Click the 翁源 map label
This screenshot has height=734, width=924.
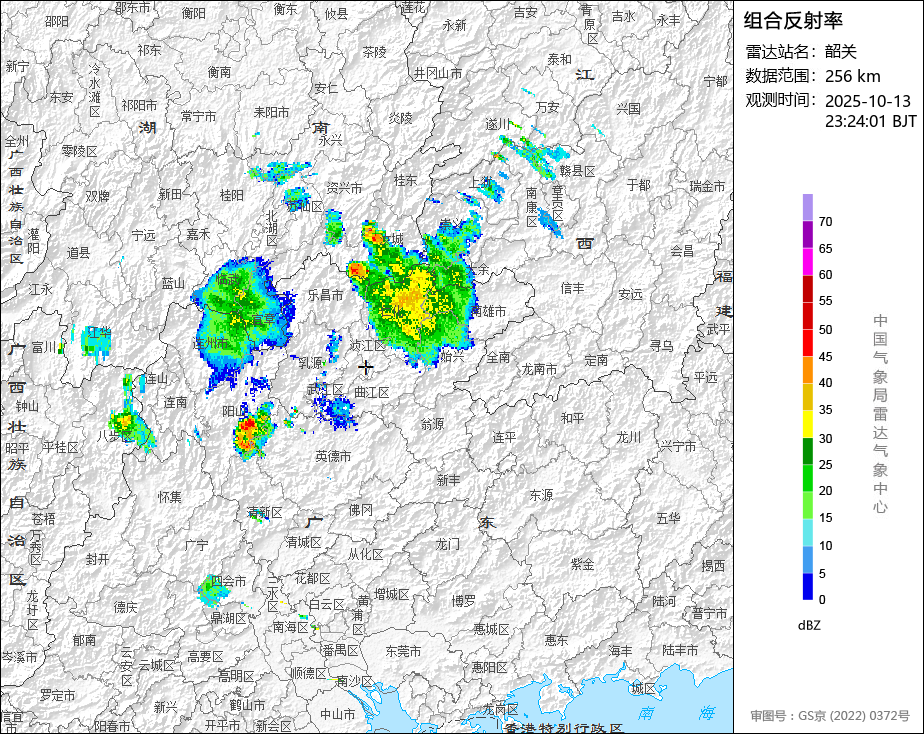tap(432, 424)
